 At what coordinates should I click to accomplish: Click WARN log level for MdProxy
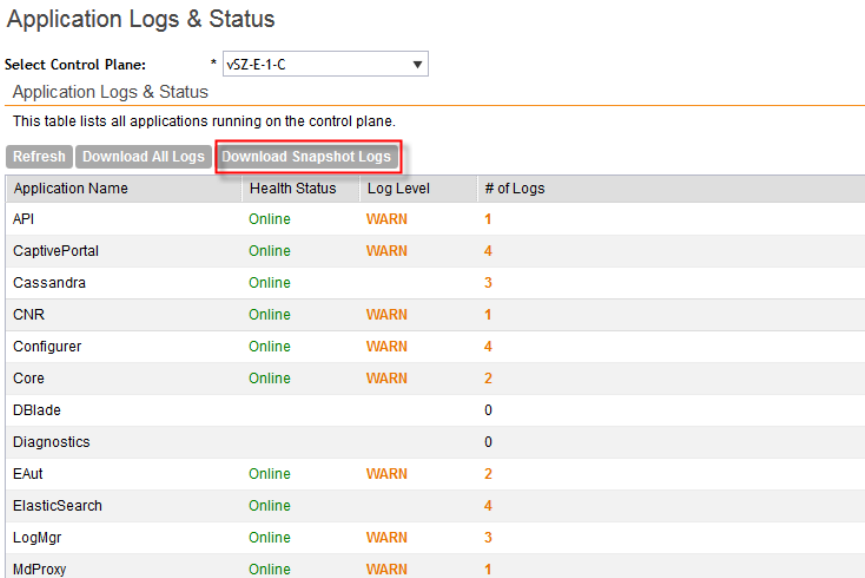(386, 569)
